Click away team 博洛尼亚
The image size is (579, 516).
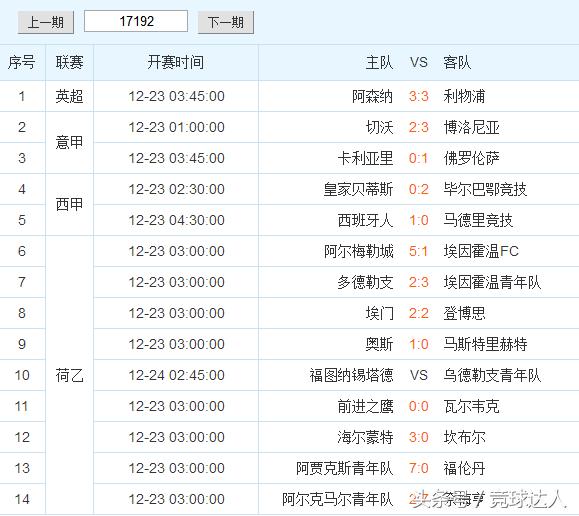[x=472, y=127]
